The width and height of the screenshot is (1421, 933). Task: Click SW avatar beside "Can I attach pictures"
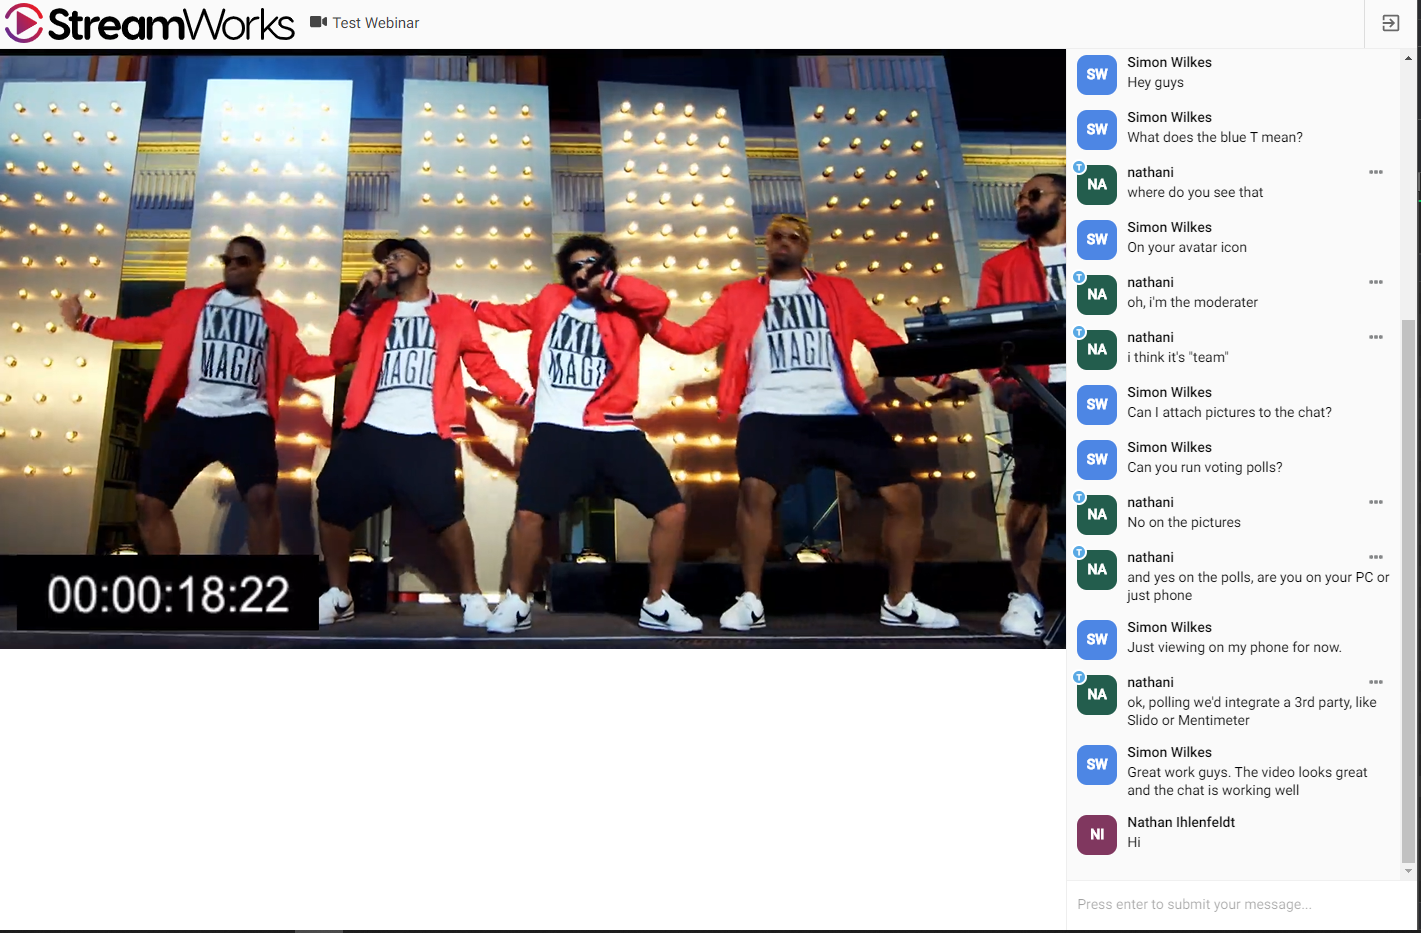[1097, 404]
